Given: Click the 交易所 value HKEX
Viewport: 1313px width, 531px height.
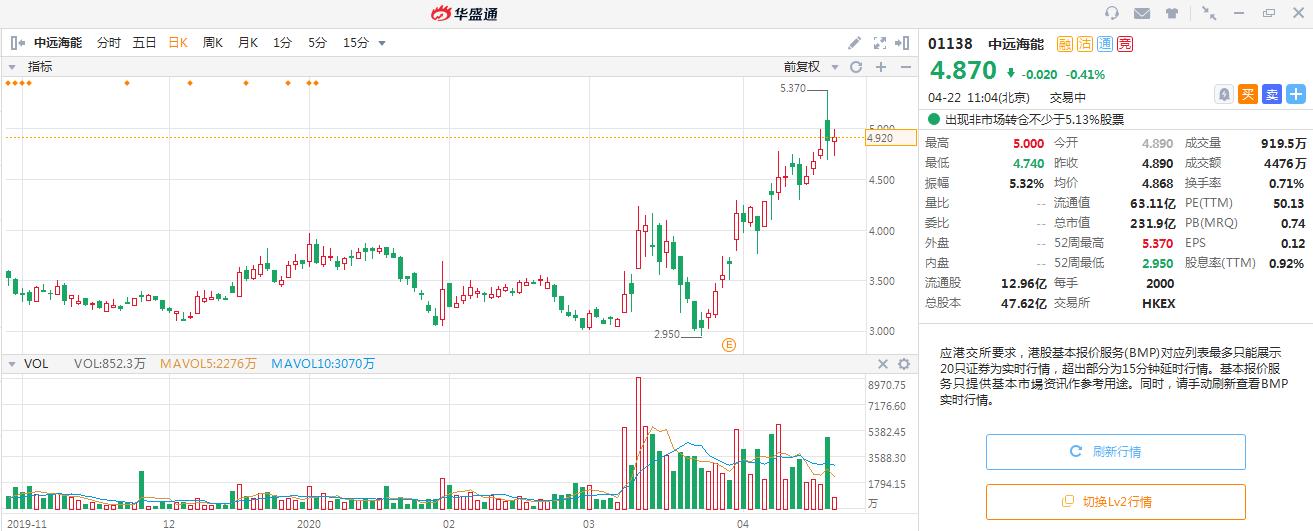Looking at the screenshot, I should (1159, 303).
